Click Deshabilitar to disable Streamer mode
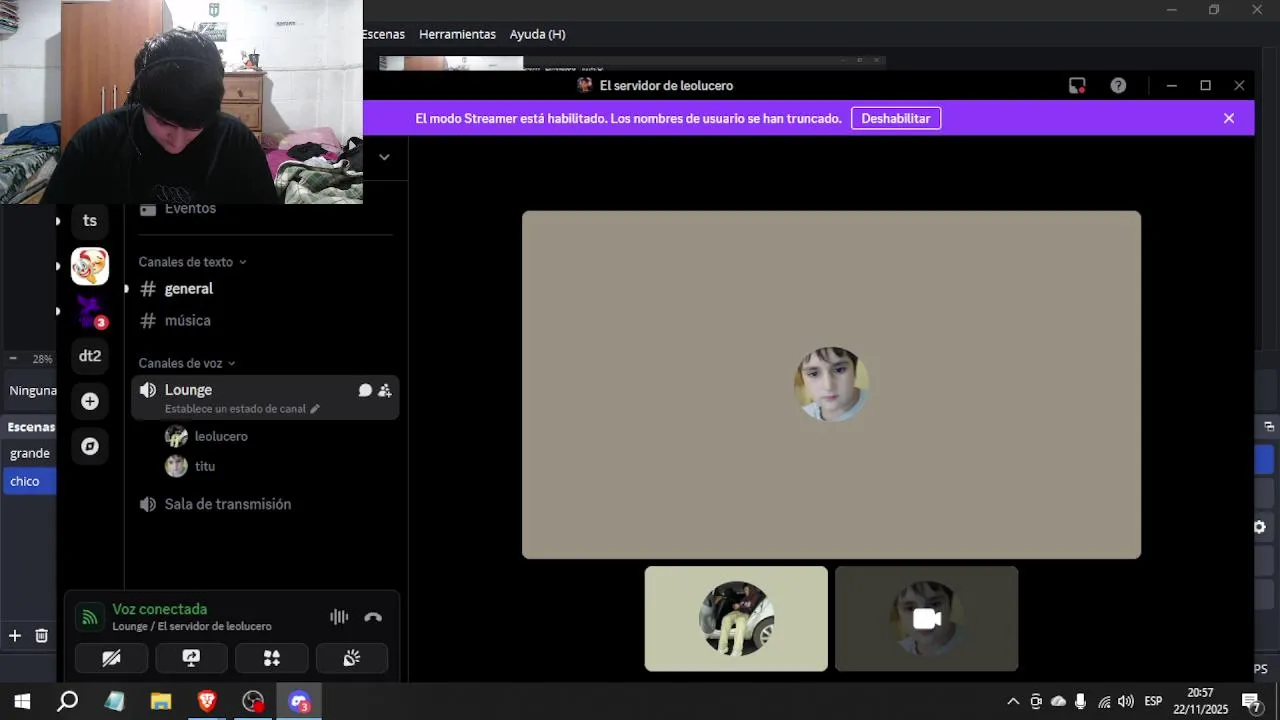The height and width of the screenshot is (720, 1280). (x=896, y=118)
